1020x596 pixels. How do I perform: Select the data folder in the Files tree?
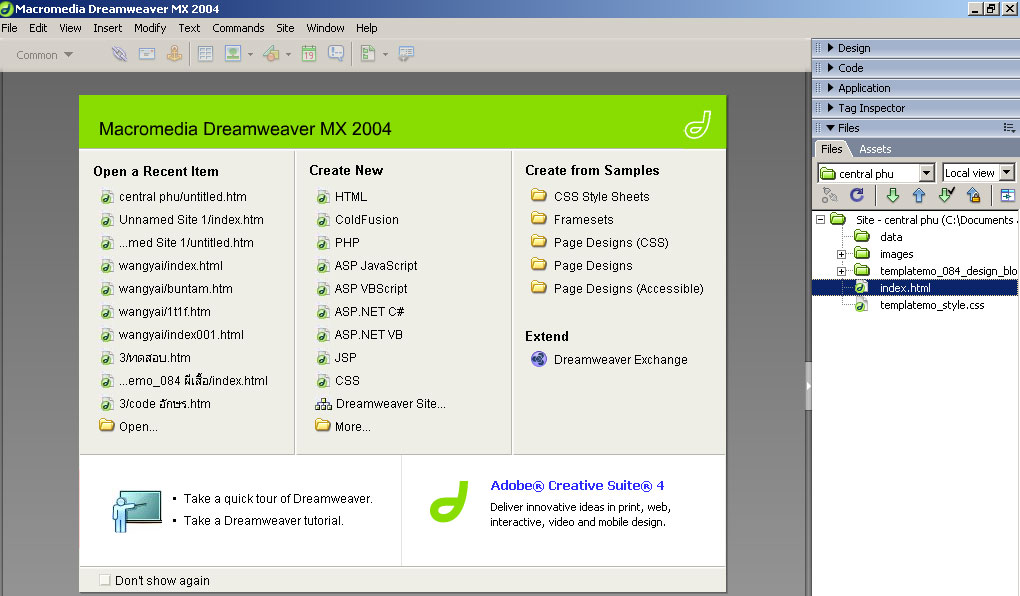tap(891, 237)
